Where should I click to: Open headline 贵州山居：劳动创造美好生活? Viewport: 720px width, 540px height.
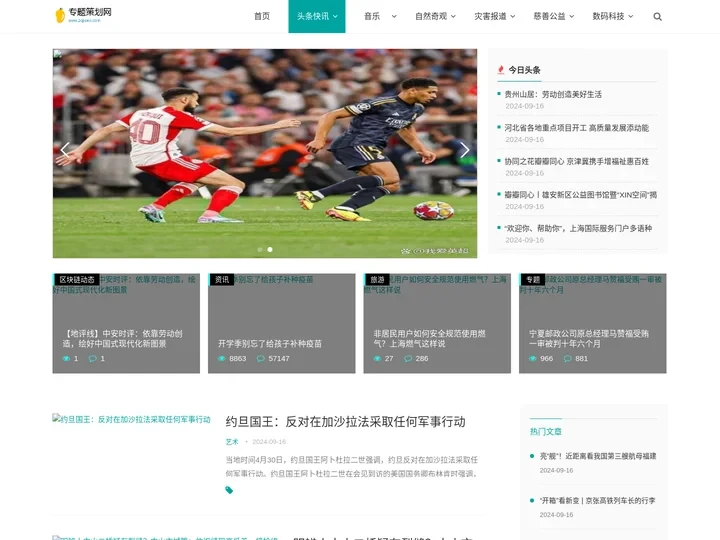pos(553,94)
